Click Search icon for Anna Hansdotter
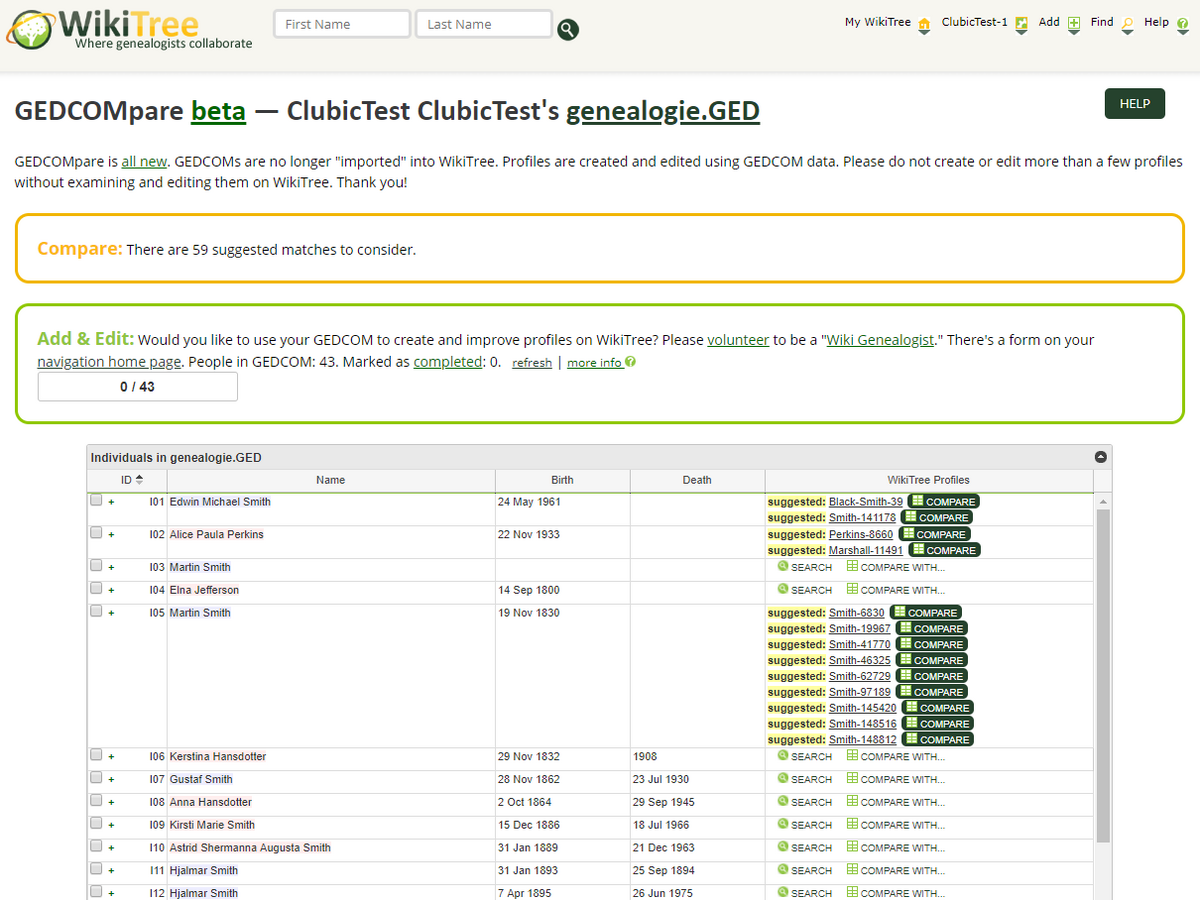Viewport: 1200px width, 900px height. pos(783,801)
